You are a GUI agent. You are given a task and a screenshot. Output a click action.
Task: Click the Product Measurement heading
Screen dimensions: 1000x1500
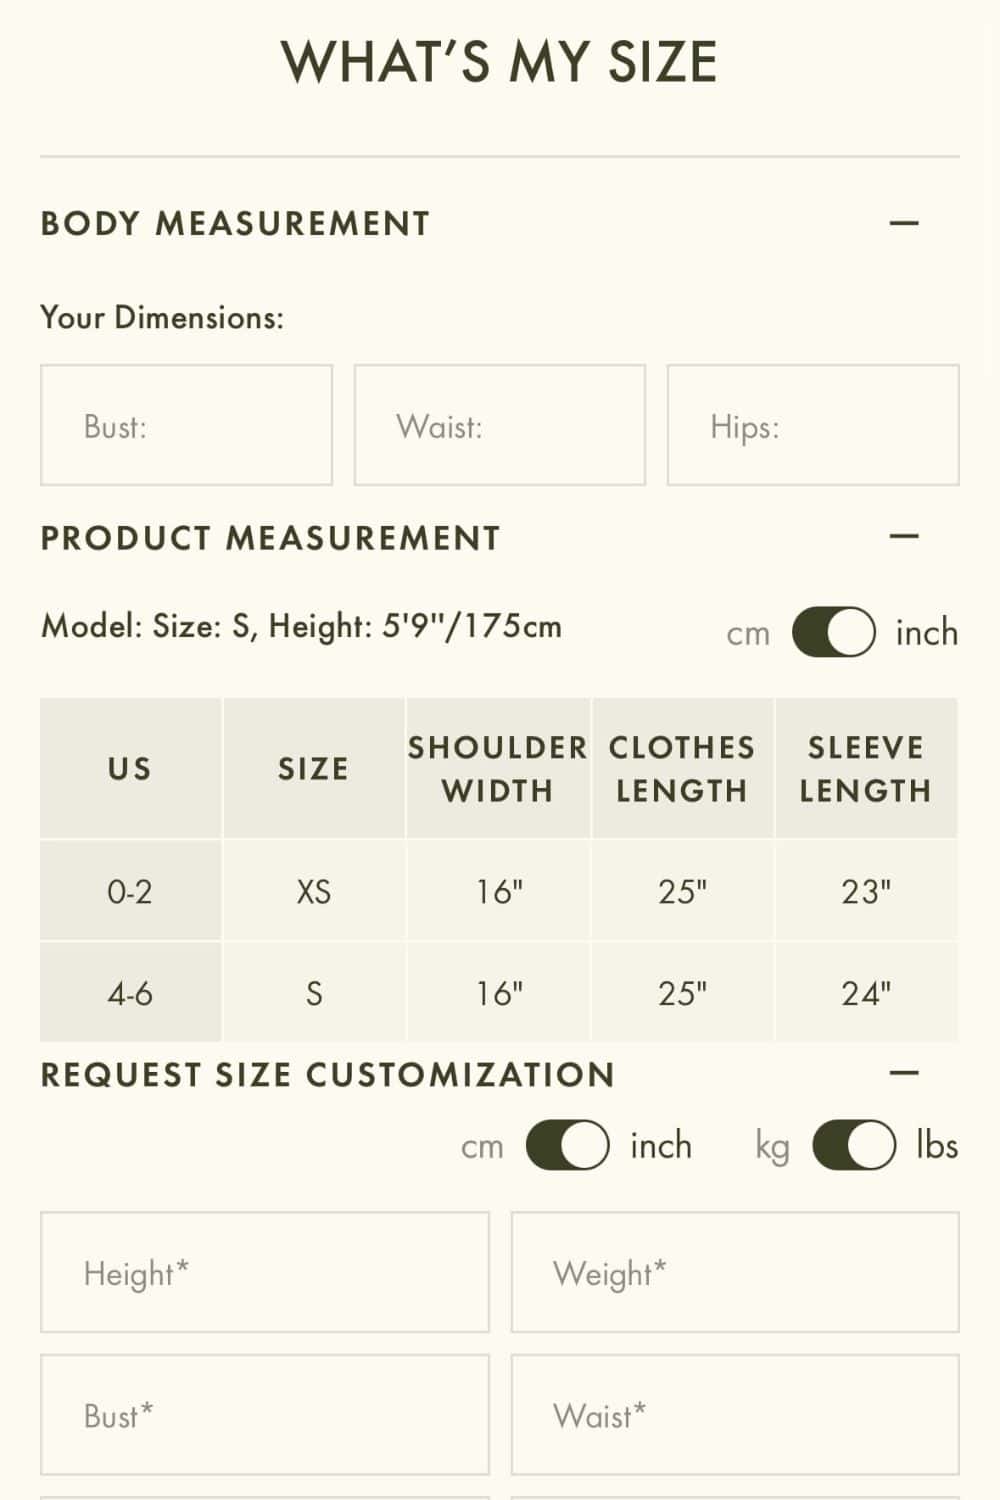(x=270, y=538)
